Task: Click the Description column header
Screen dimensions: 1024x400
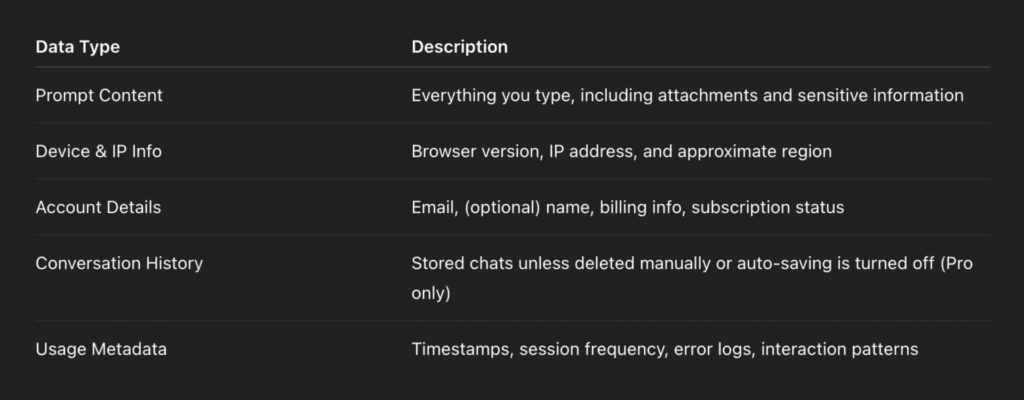Action: [459, 47]
